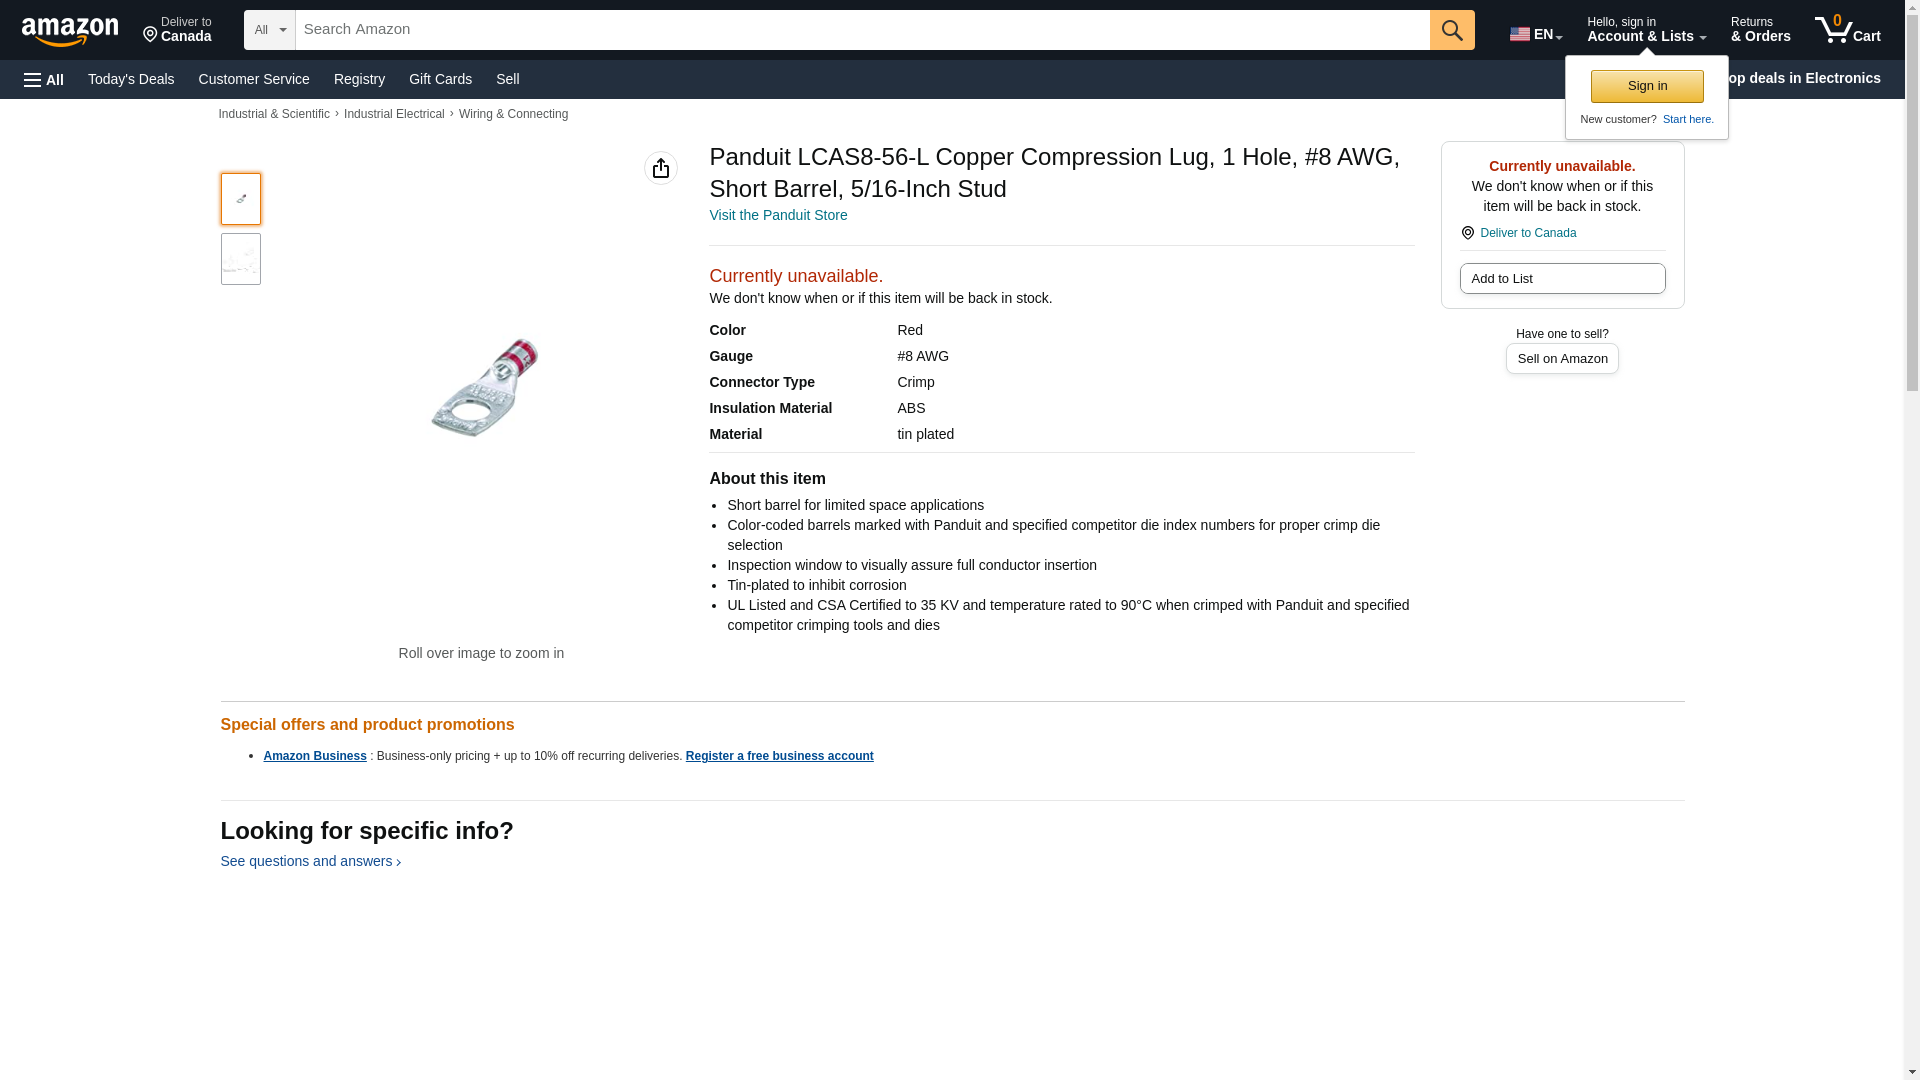Click the share icon on product image
The image size is (1920, 1080).
[x=660, y=168]
